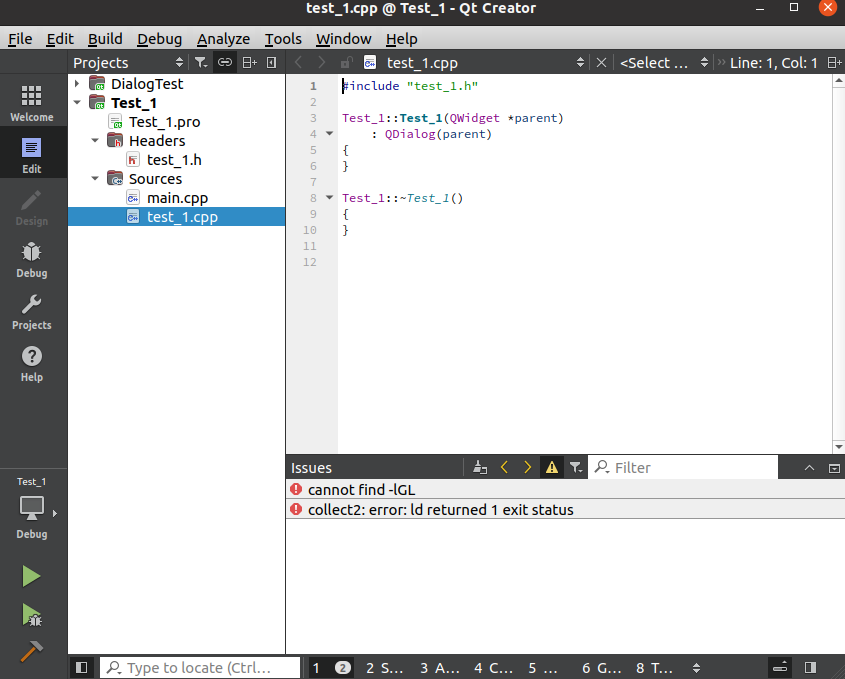Open the Build menu
The height and width of the screenshot is (679, 845).
tap(105, 38)
